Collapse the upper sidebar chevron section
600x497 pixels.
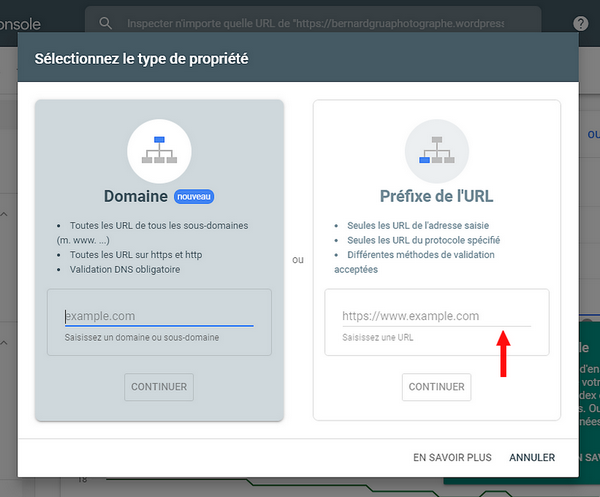click(6, 213)
